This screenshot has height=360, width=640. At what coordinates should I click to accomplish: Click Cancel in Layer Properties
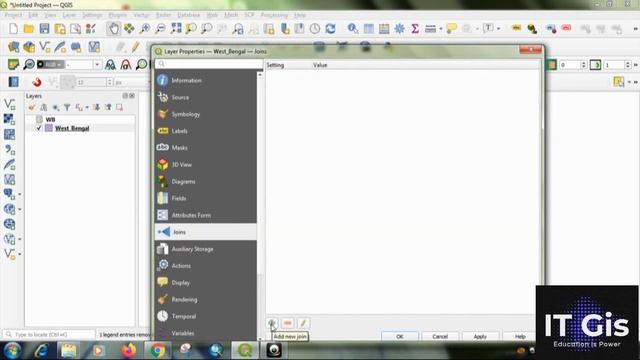[440, 336]
